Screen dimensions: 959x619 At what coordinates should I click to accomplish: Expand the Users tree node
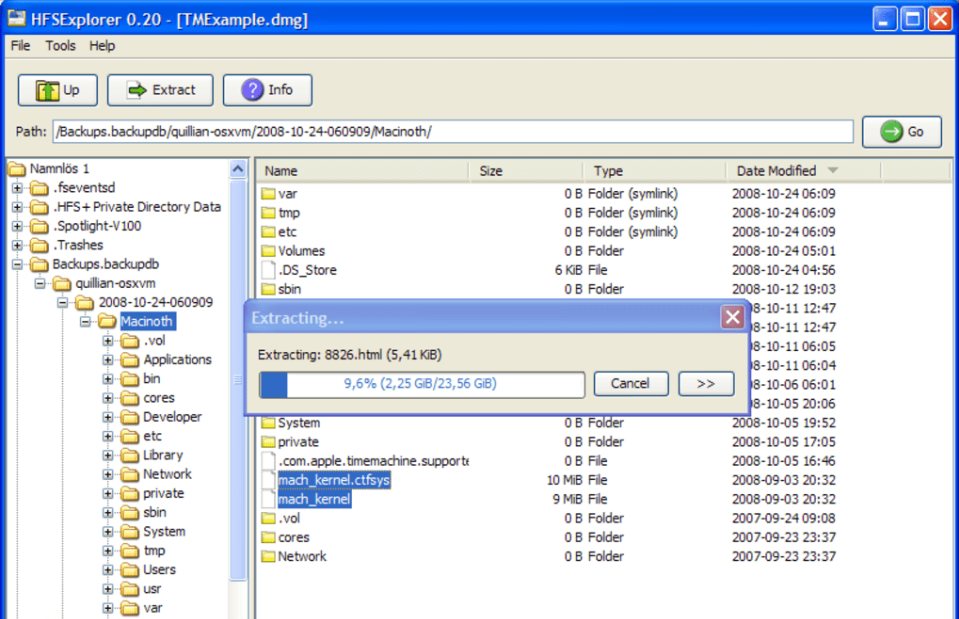(x=108, y=570)
